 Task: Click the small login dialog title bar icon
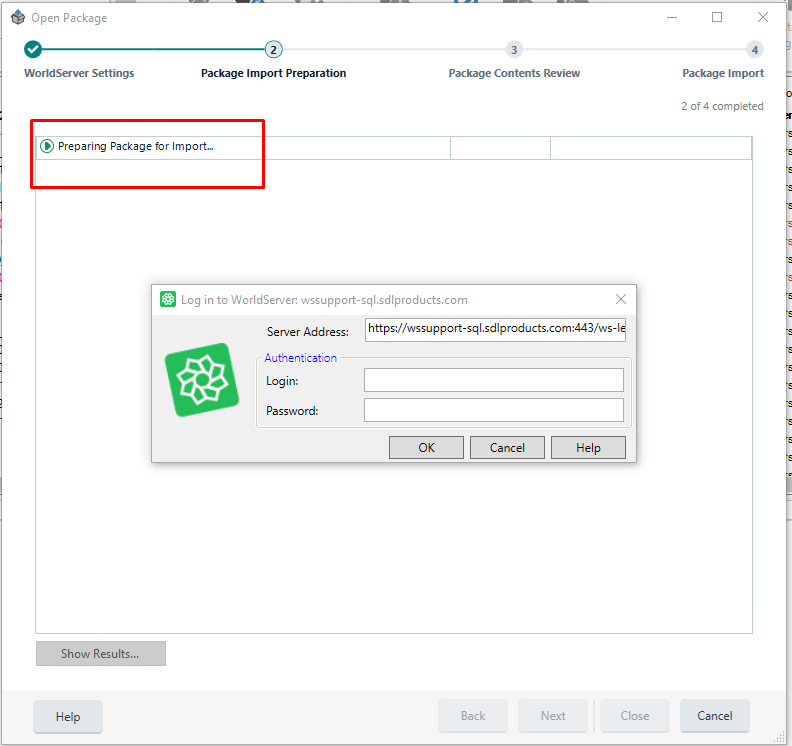(168, 300)
